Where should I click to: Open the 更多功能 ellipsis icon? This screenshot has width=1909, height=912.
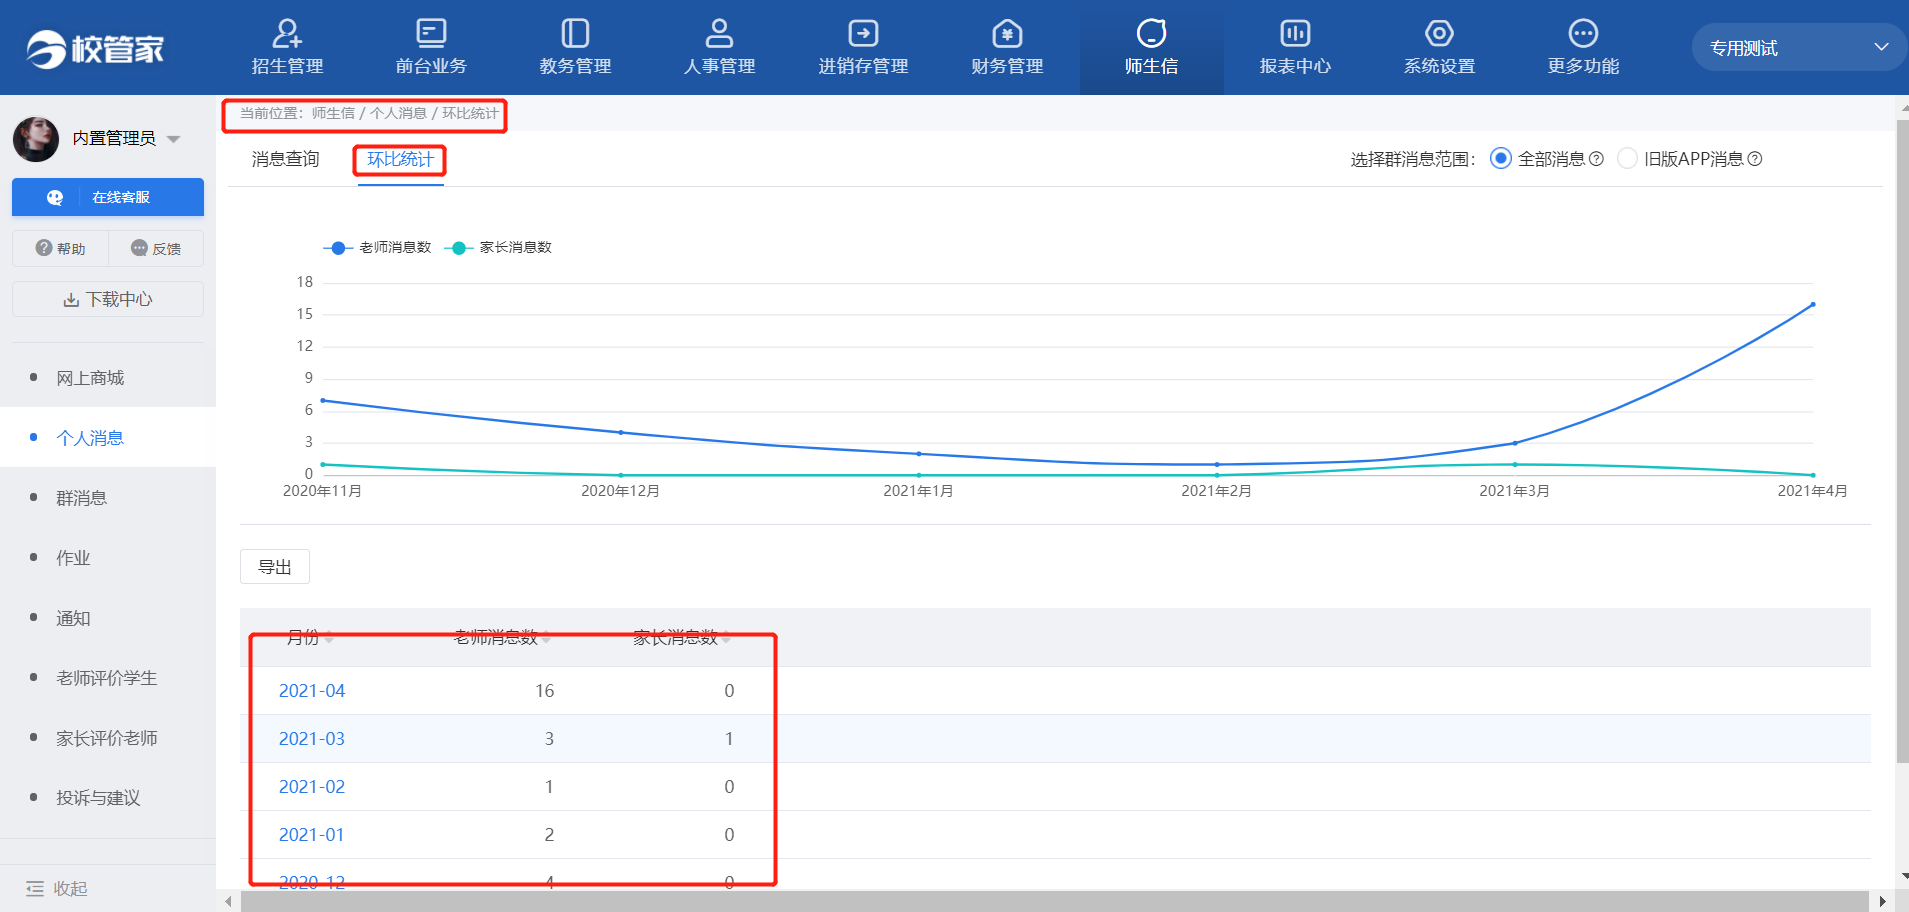pyautogui.click(x=1583, y=33)
